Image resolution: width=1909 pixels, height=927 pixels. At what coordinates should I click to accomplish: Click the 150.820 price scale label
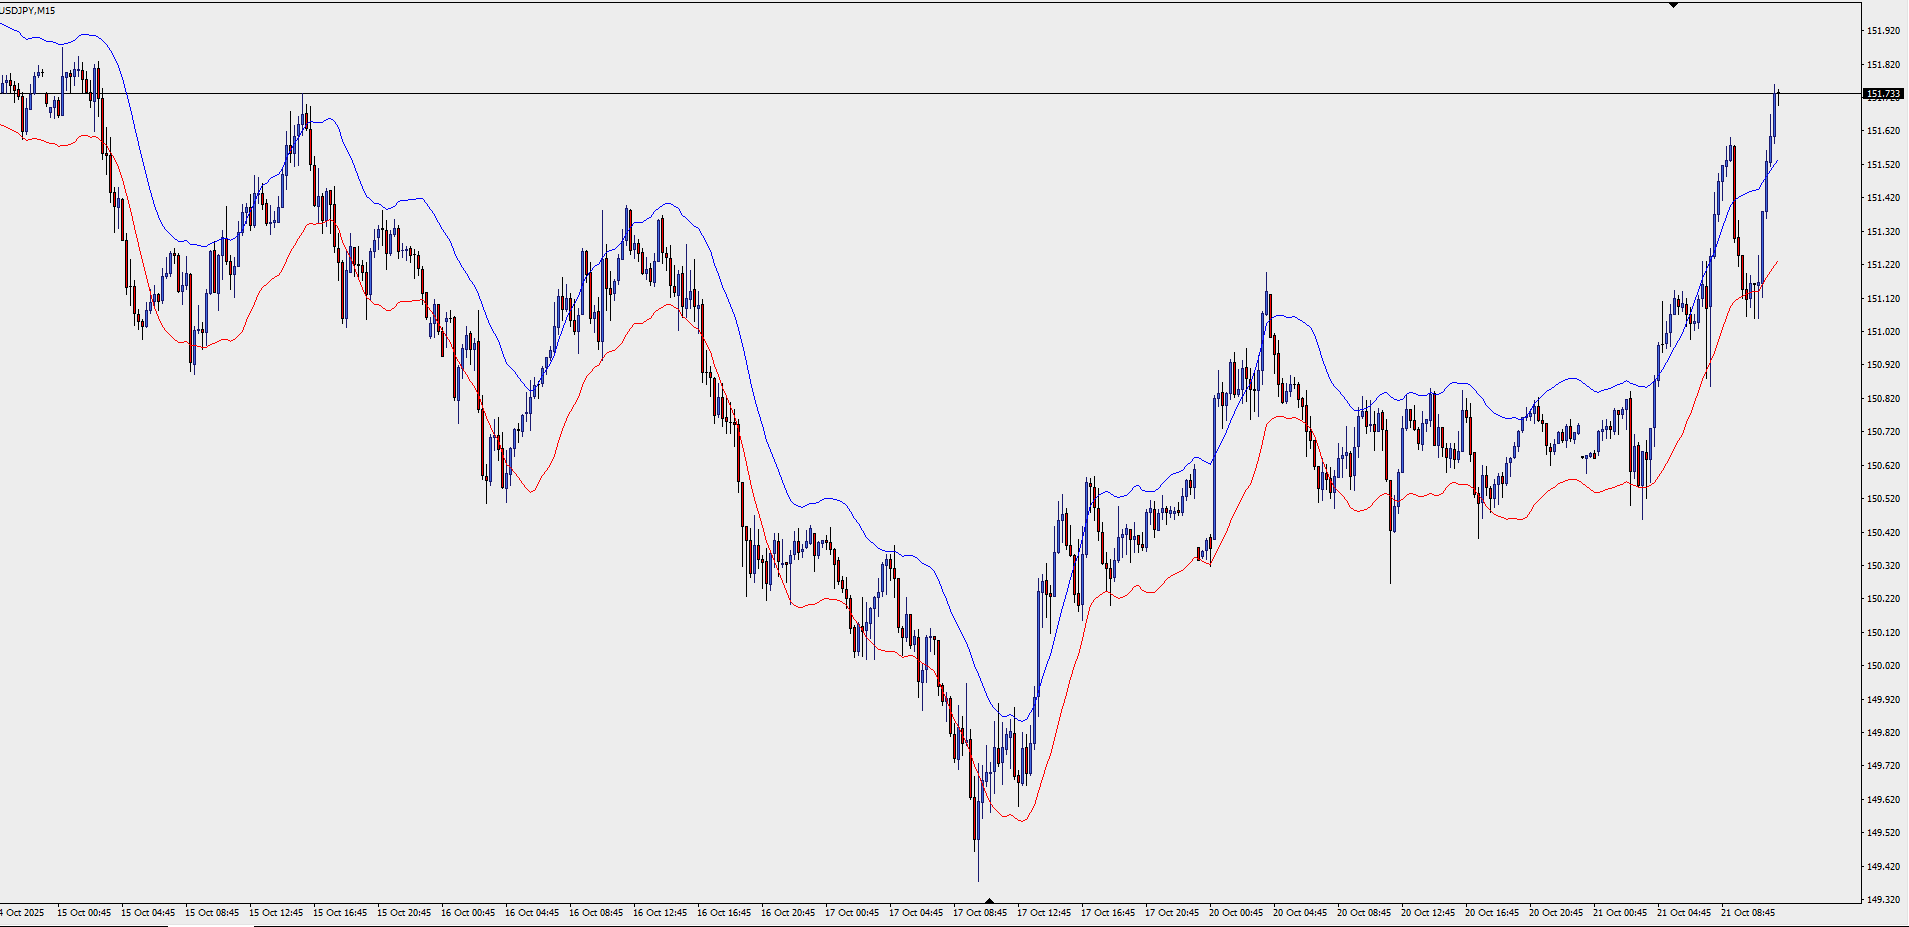click(1883, 399)
